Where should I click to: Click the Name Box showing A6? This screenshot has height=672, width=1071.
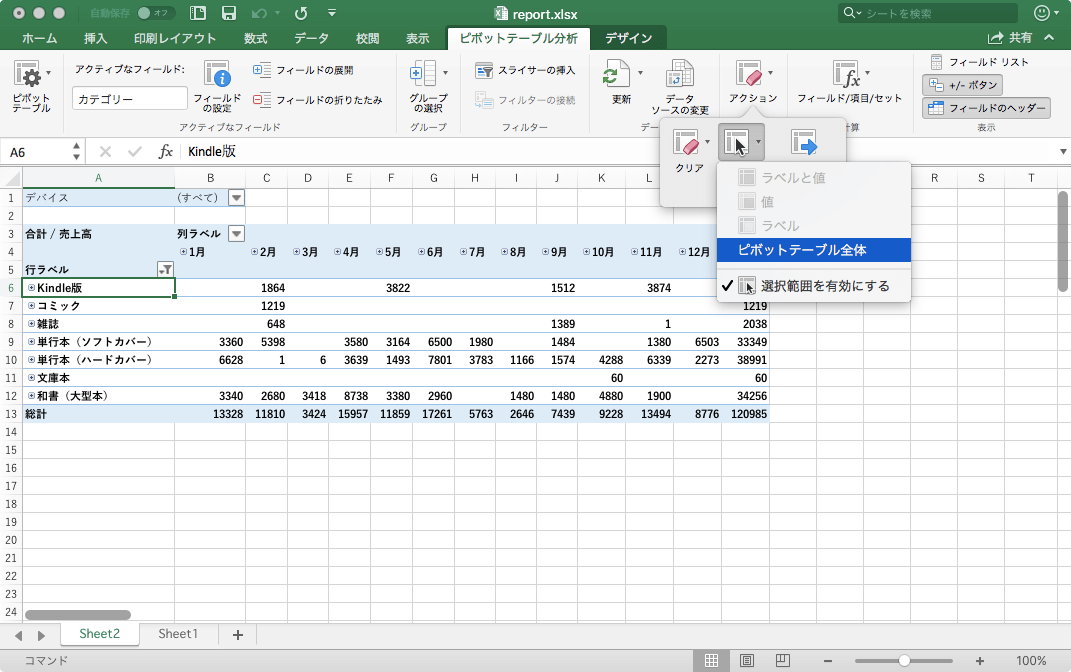tap(36, 152)
